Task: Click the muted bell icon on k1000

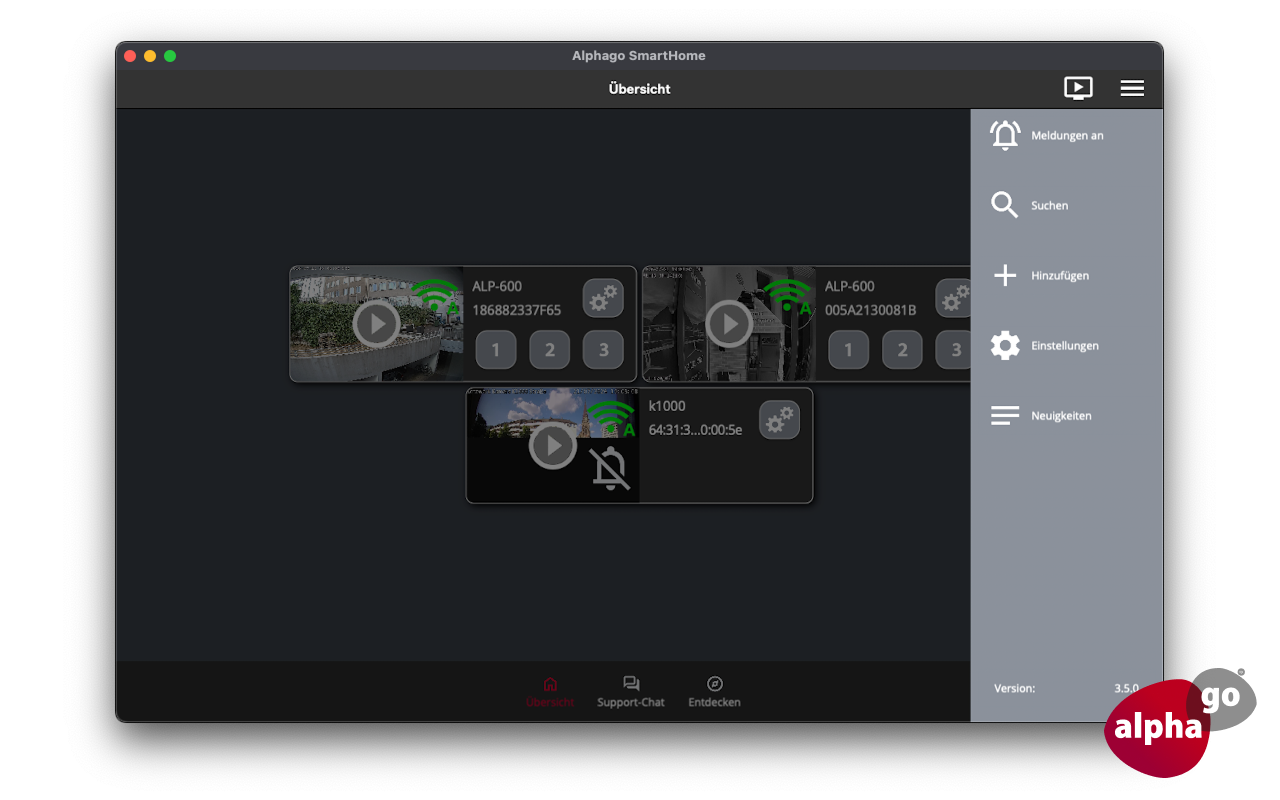Action: (x=610, y=468)
